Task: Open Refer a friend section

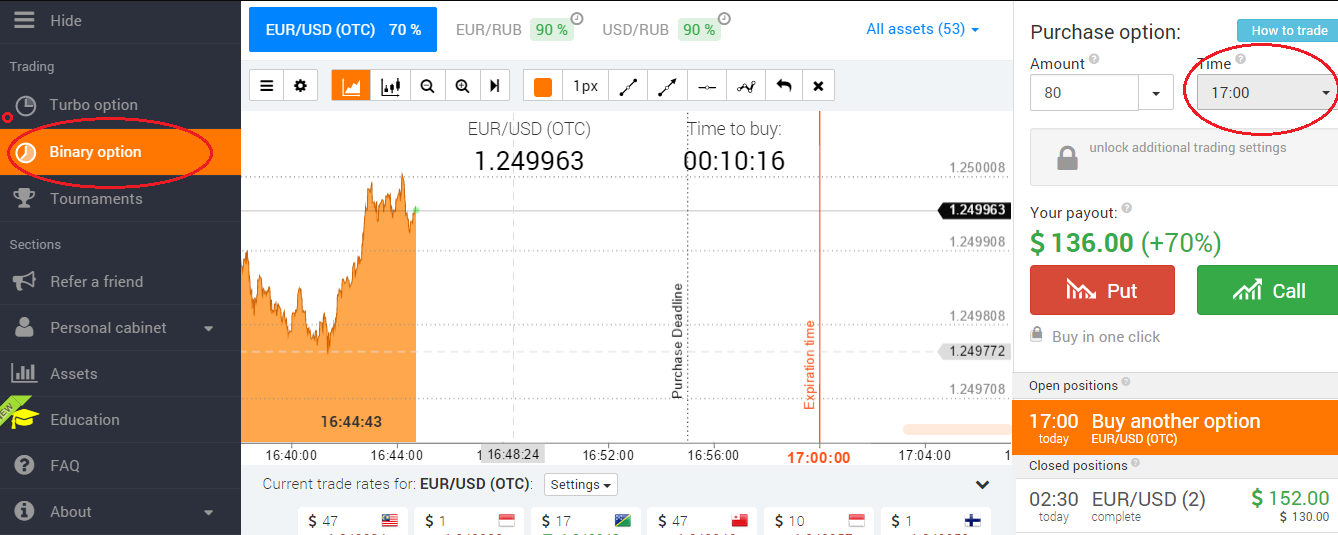Action: coord(120,282)
